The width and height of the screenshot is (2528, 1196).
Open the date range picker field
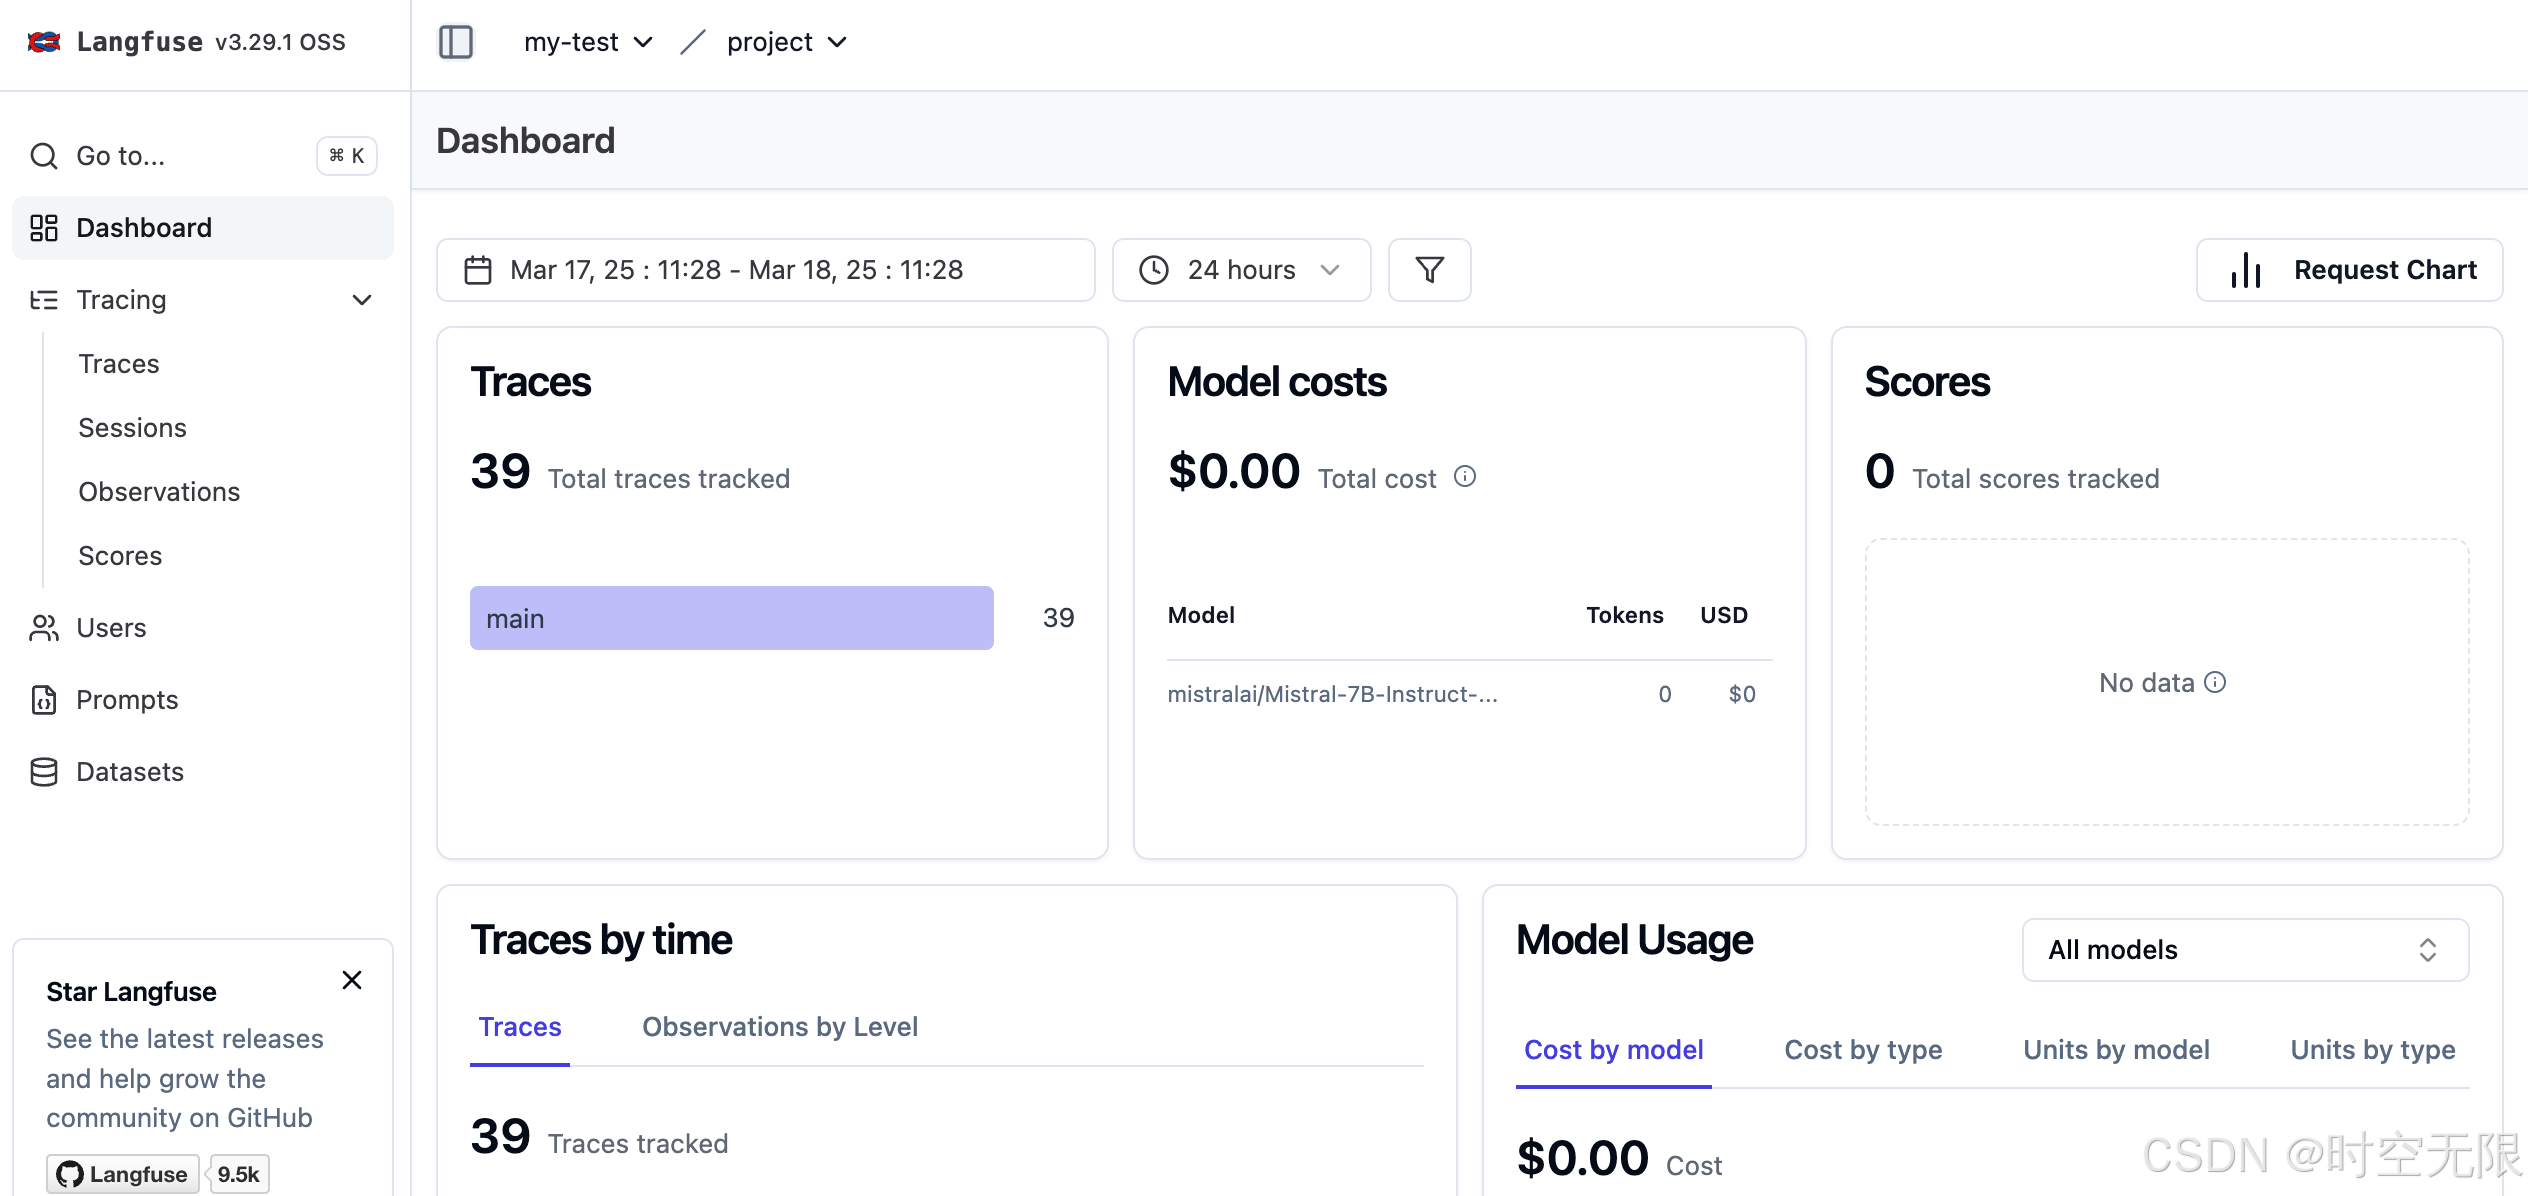[x=766, y=270]
